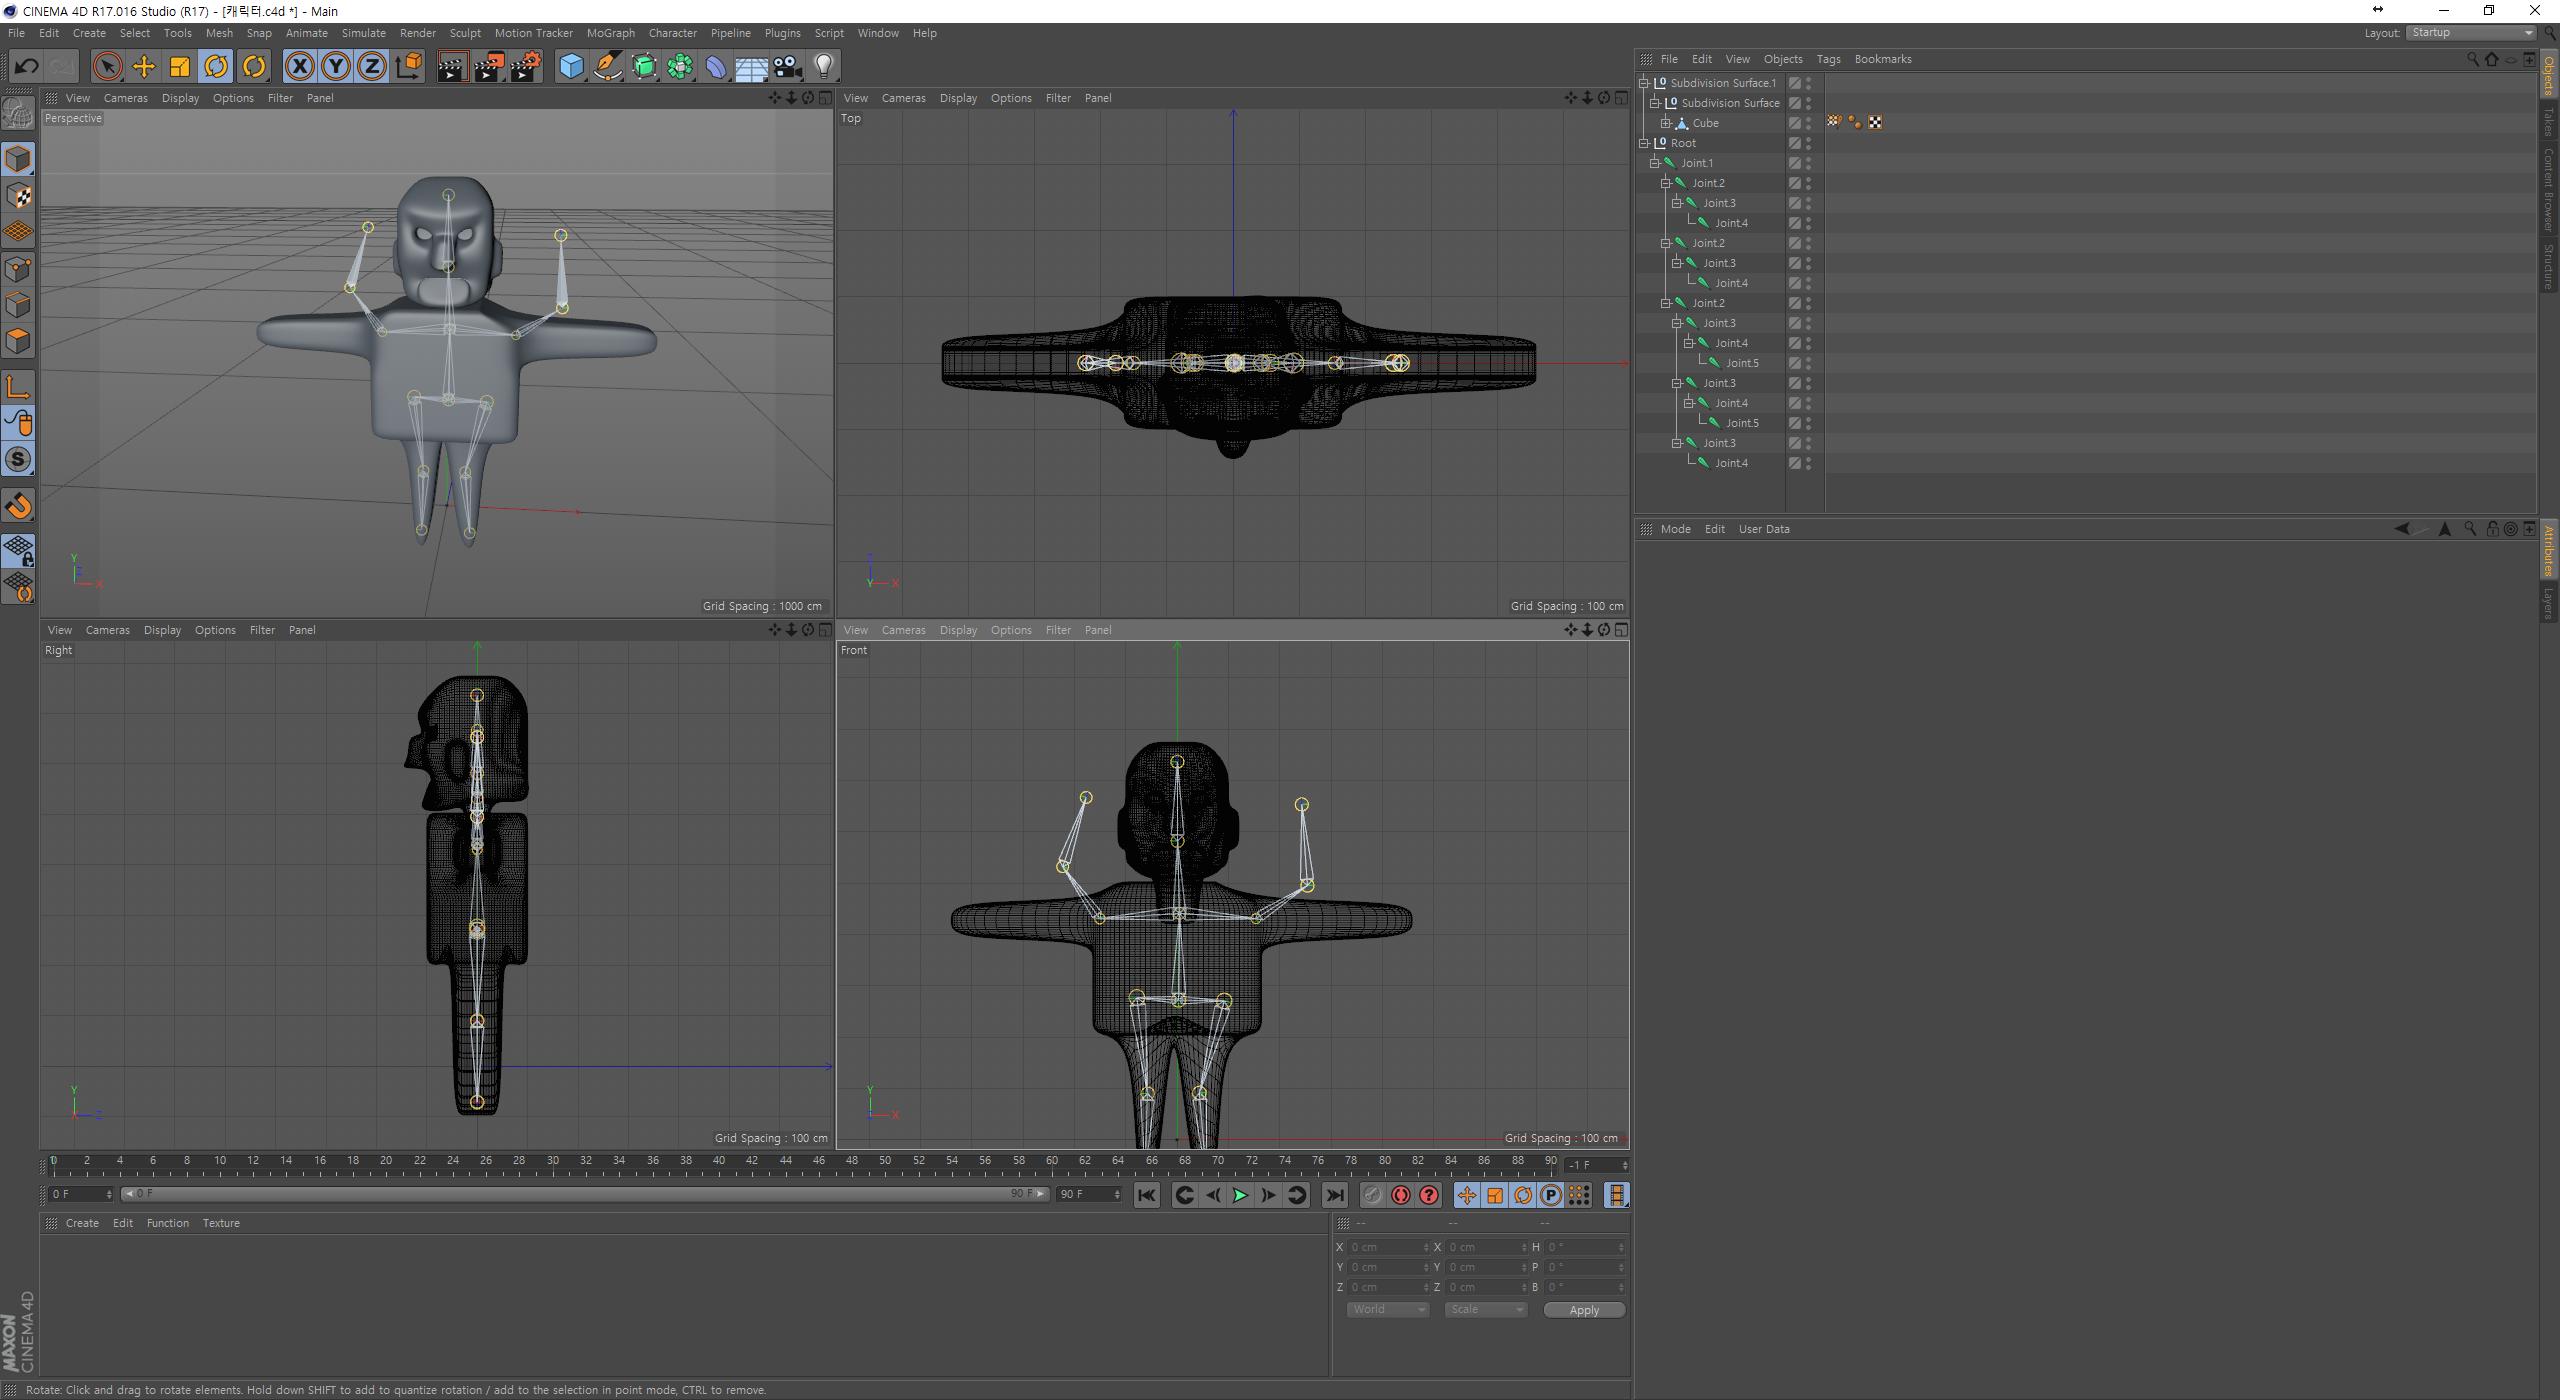Click the Record Active Objects button
2560x1400 pixels.
point(1372,1195)
